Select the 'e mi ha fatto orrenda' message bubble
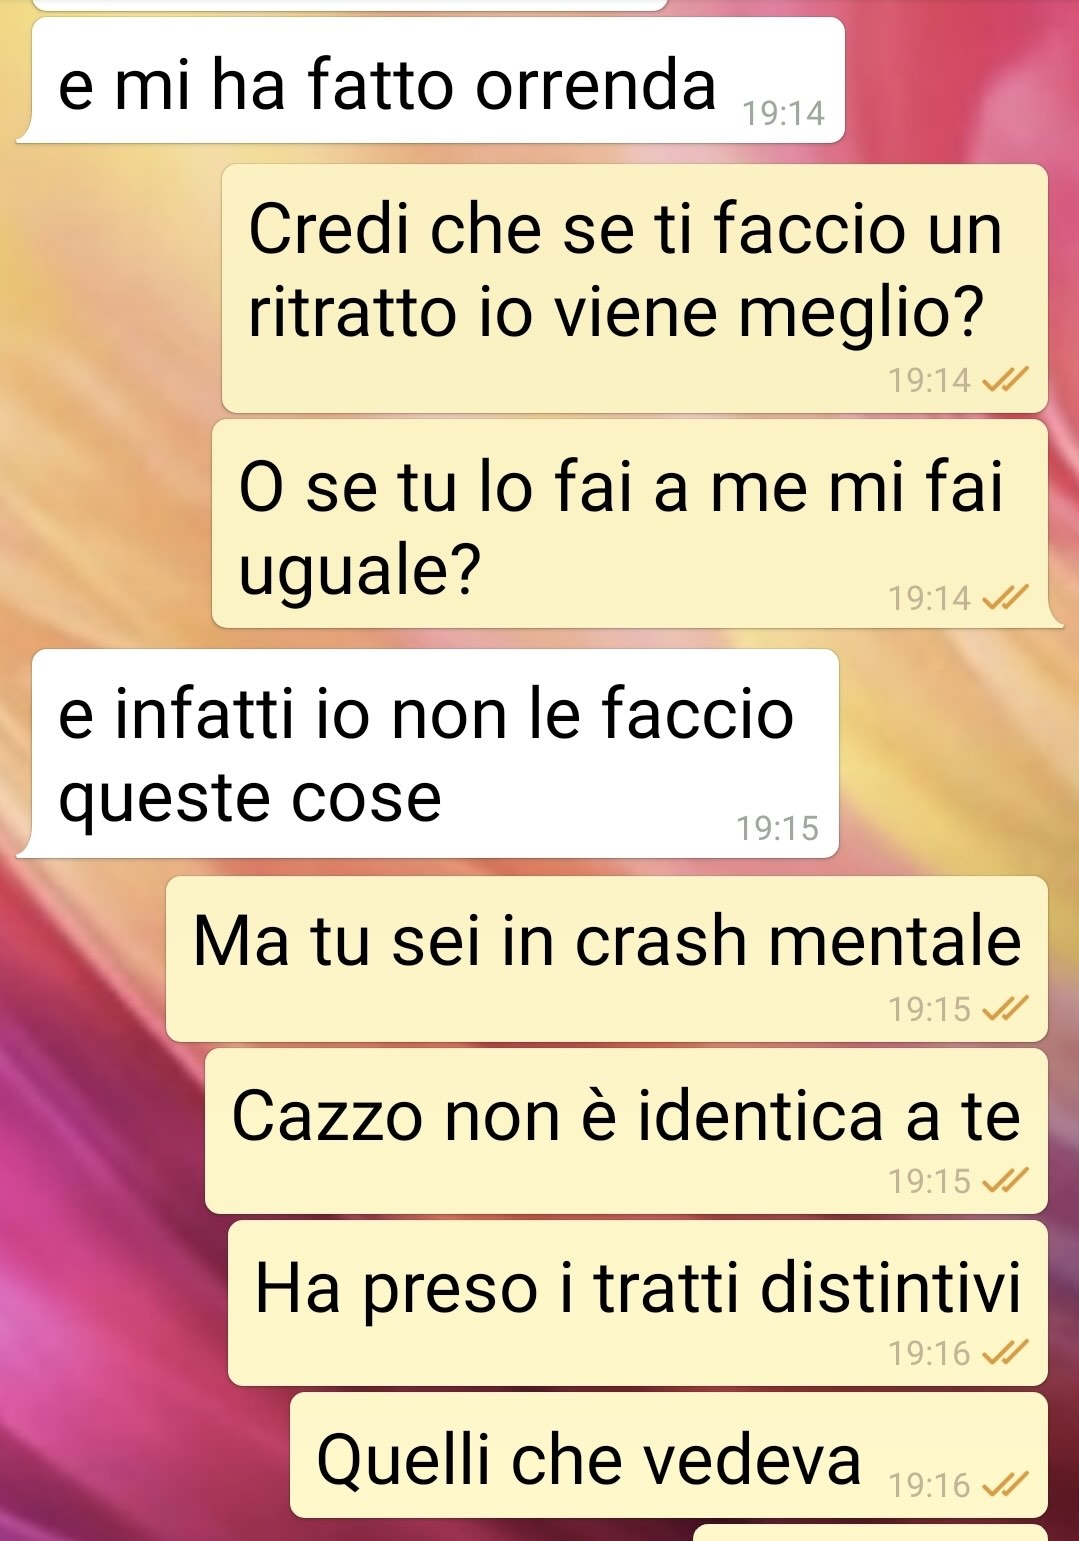The image size is (1079, 1541). tap(431, 81)
